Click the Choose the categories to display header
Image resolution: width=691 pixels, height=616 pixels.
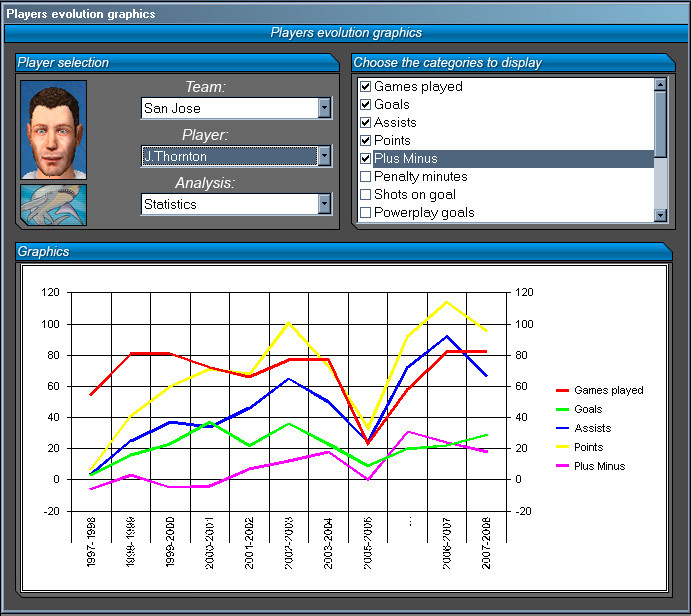(513, 63)
